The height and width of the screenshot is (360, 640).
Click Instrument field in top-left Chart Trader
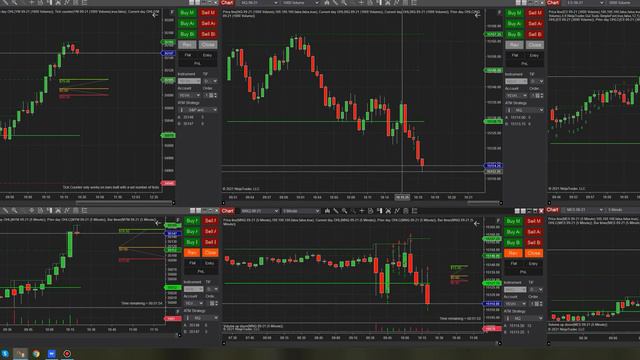click(x=189, y=81)
